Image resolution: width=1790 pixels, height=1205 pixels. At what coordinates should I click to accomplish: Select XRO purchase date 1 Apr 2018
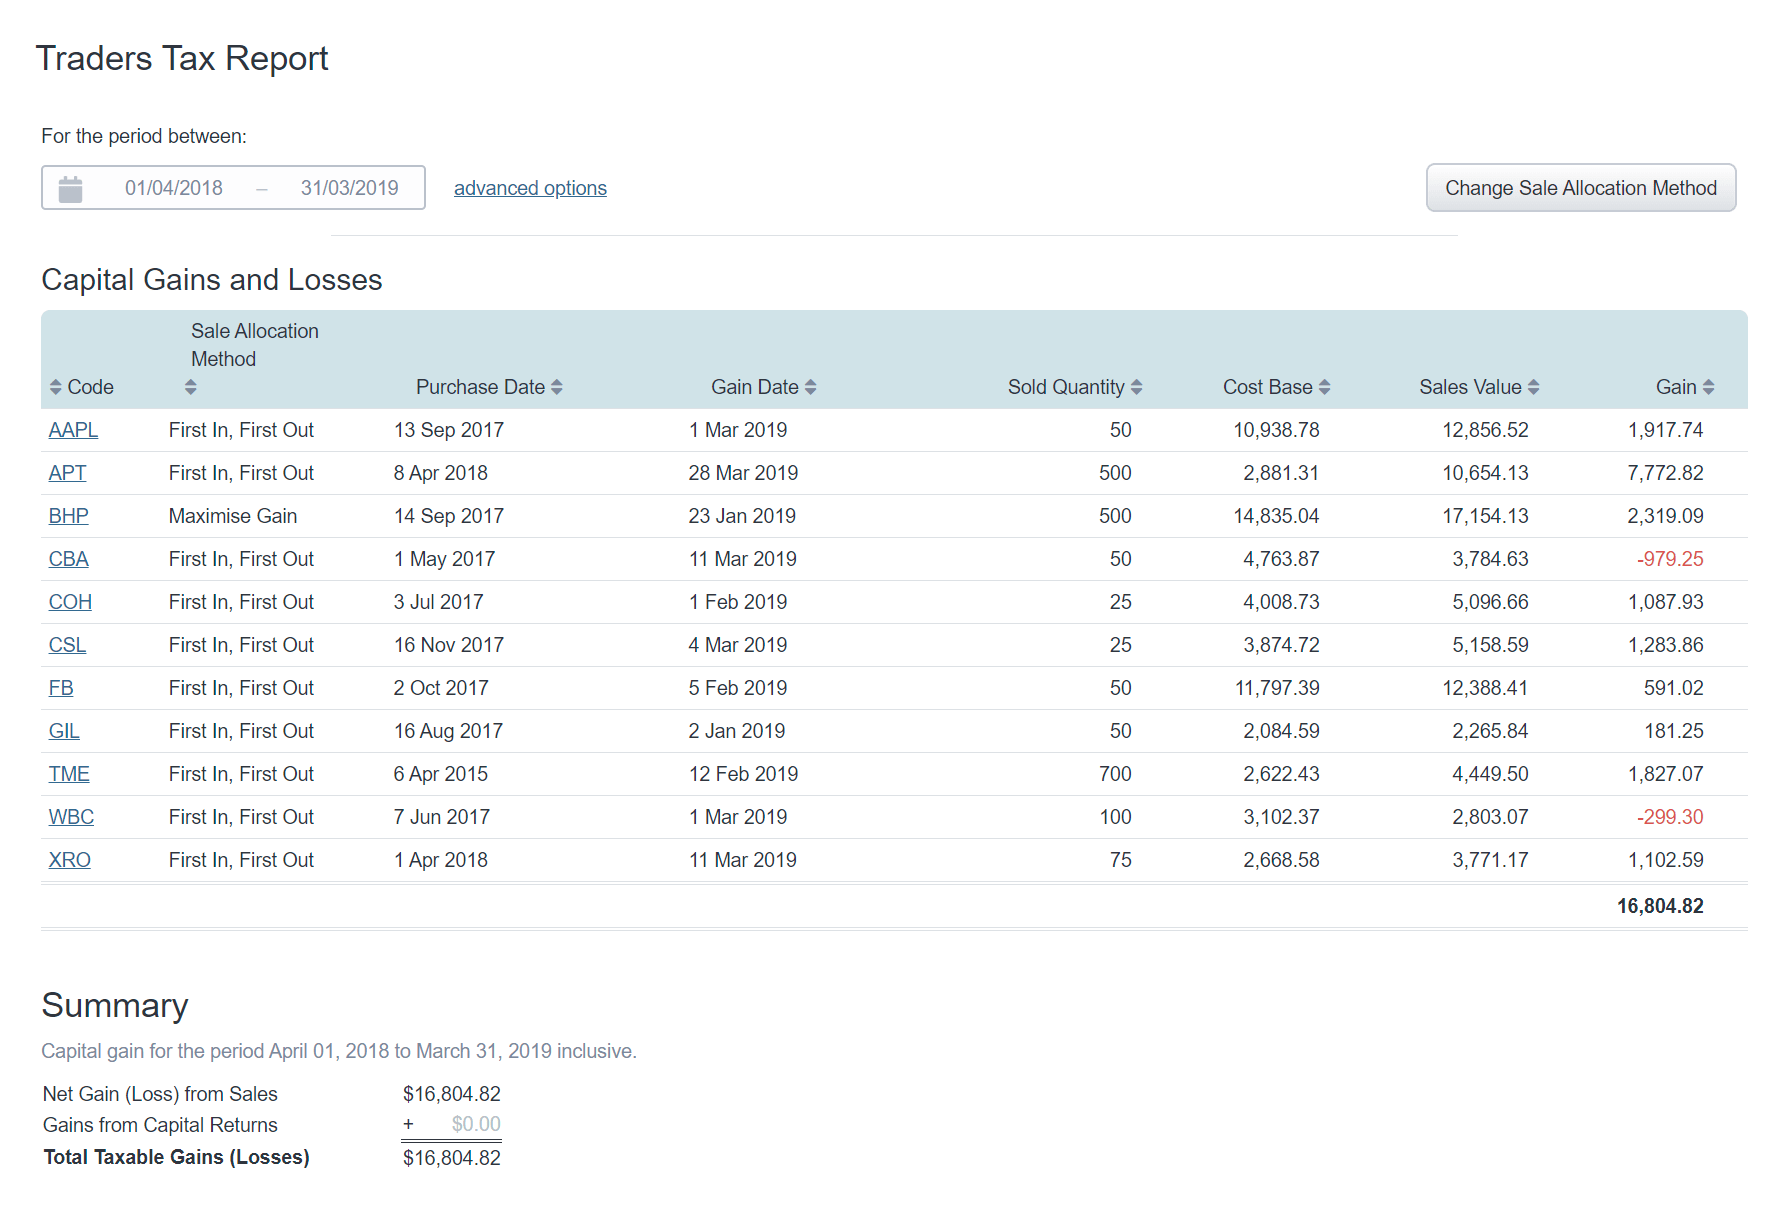[441, 860]
